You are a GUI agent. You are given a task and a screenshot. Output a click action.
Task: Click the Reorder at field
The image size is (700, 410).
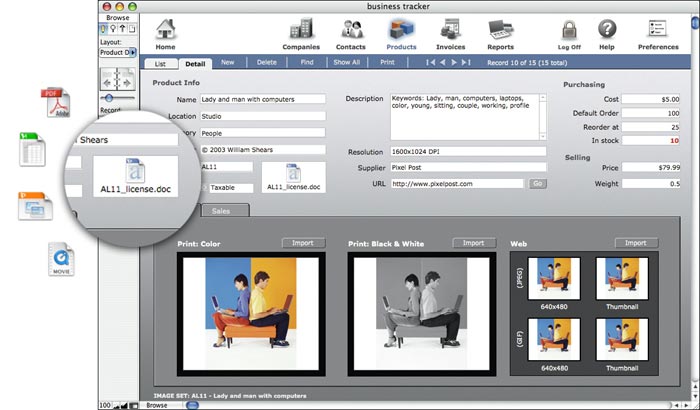[651, 127]
